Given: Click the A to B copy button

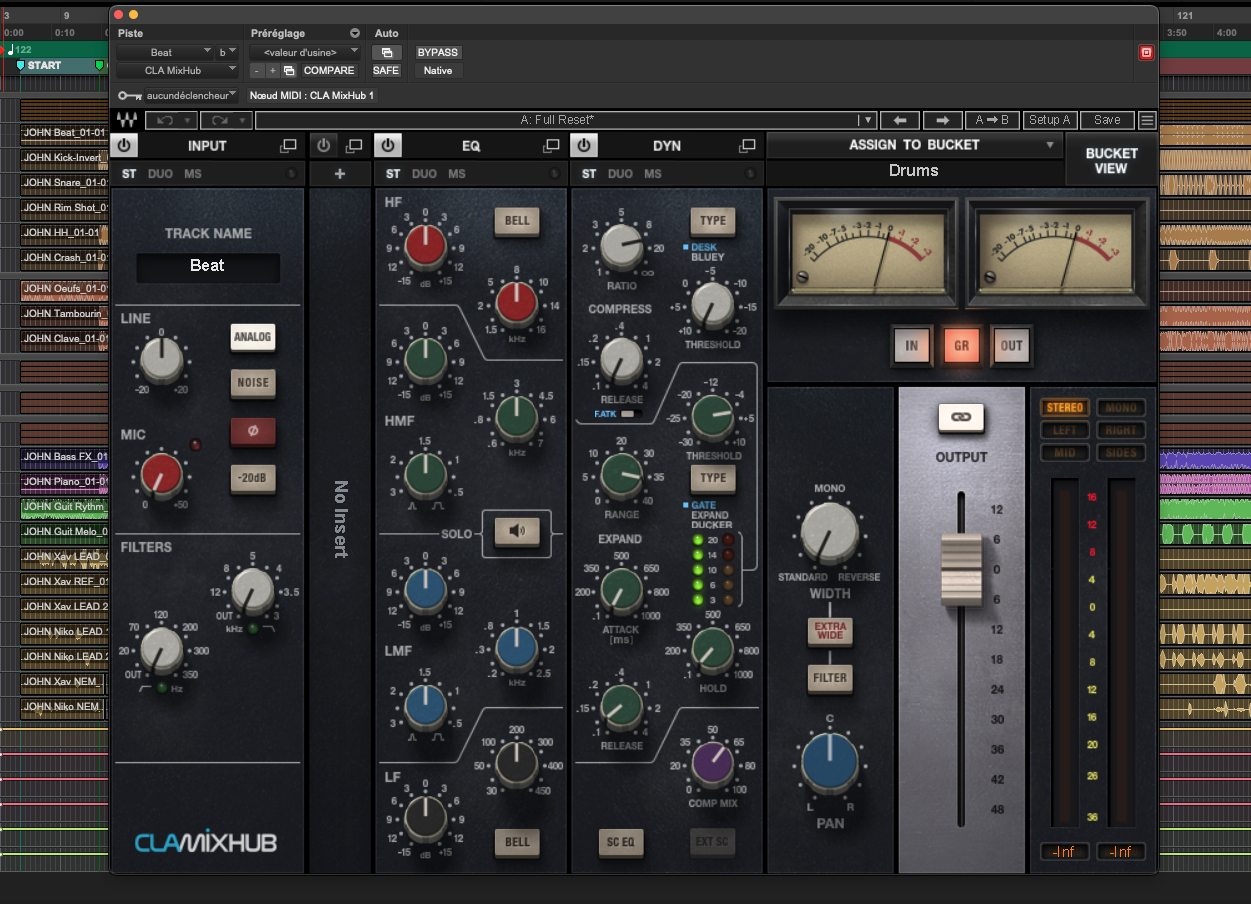Looking at the screenshot, I should [993, 120].
